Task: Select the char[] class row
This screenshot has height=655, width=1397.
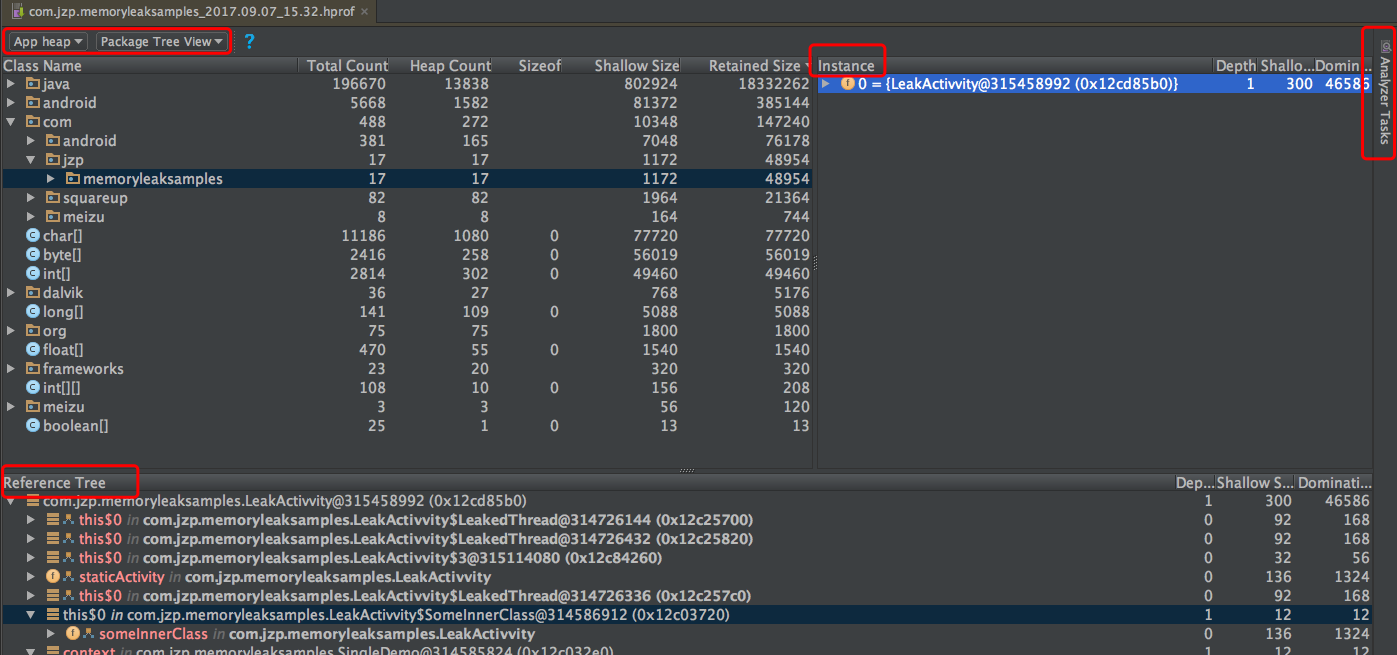Action: click(407, 236)
